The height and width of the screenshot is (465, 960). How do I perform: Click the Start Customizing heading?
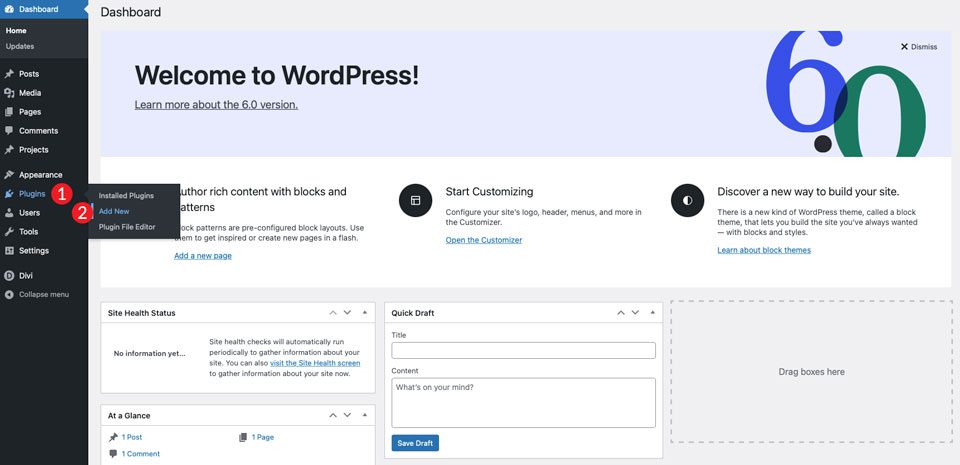coord(489,192)
